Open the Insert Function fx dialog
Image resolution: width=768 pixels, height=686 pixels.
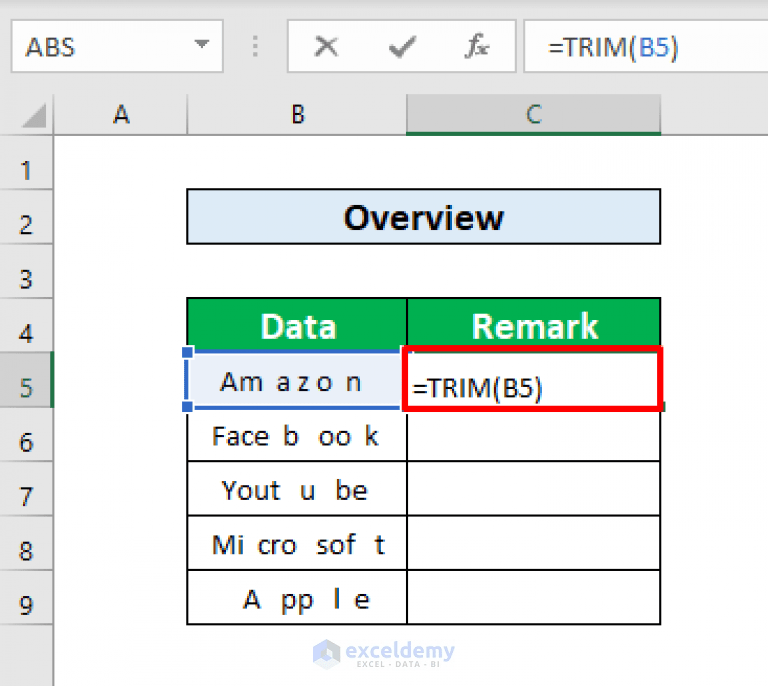pos(477,47)
